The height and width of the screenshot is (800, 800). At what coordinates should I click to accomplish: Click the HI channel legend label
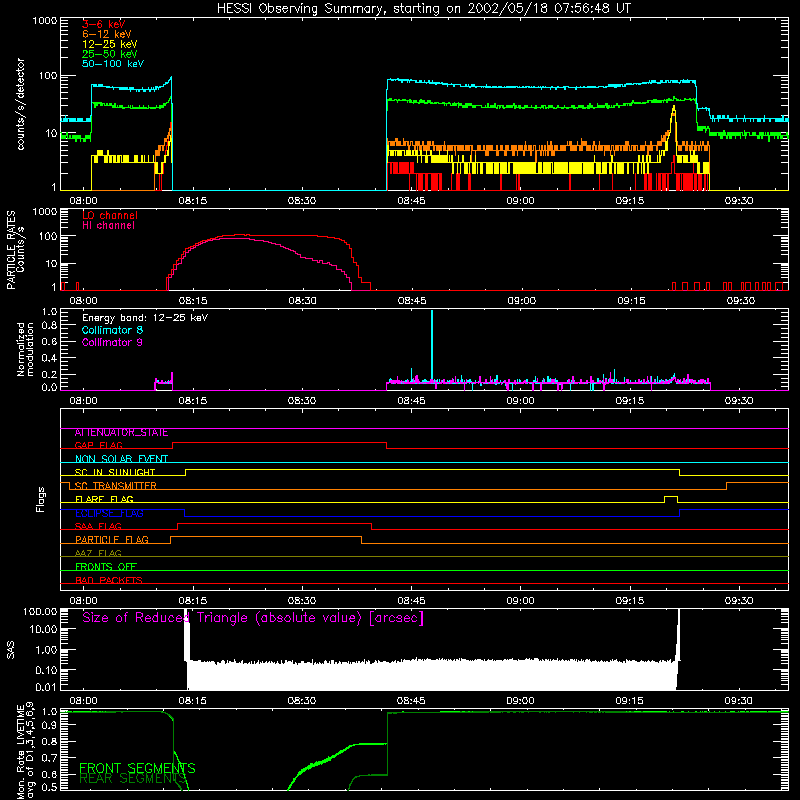(108, 226)
